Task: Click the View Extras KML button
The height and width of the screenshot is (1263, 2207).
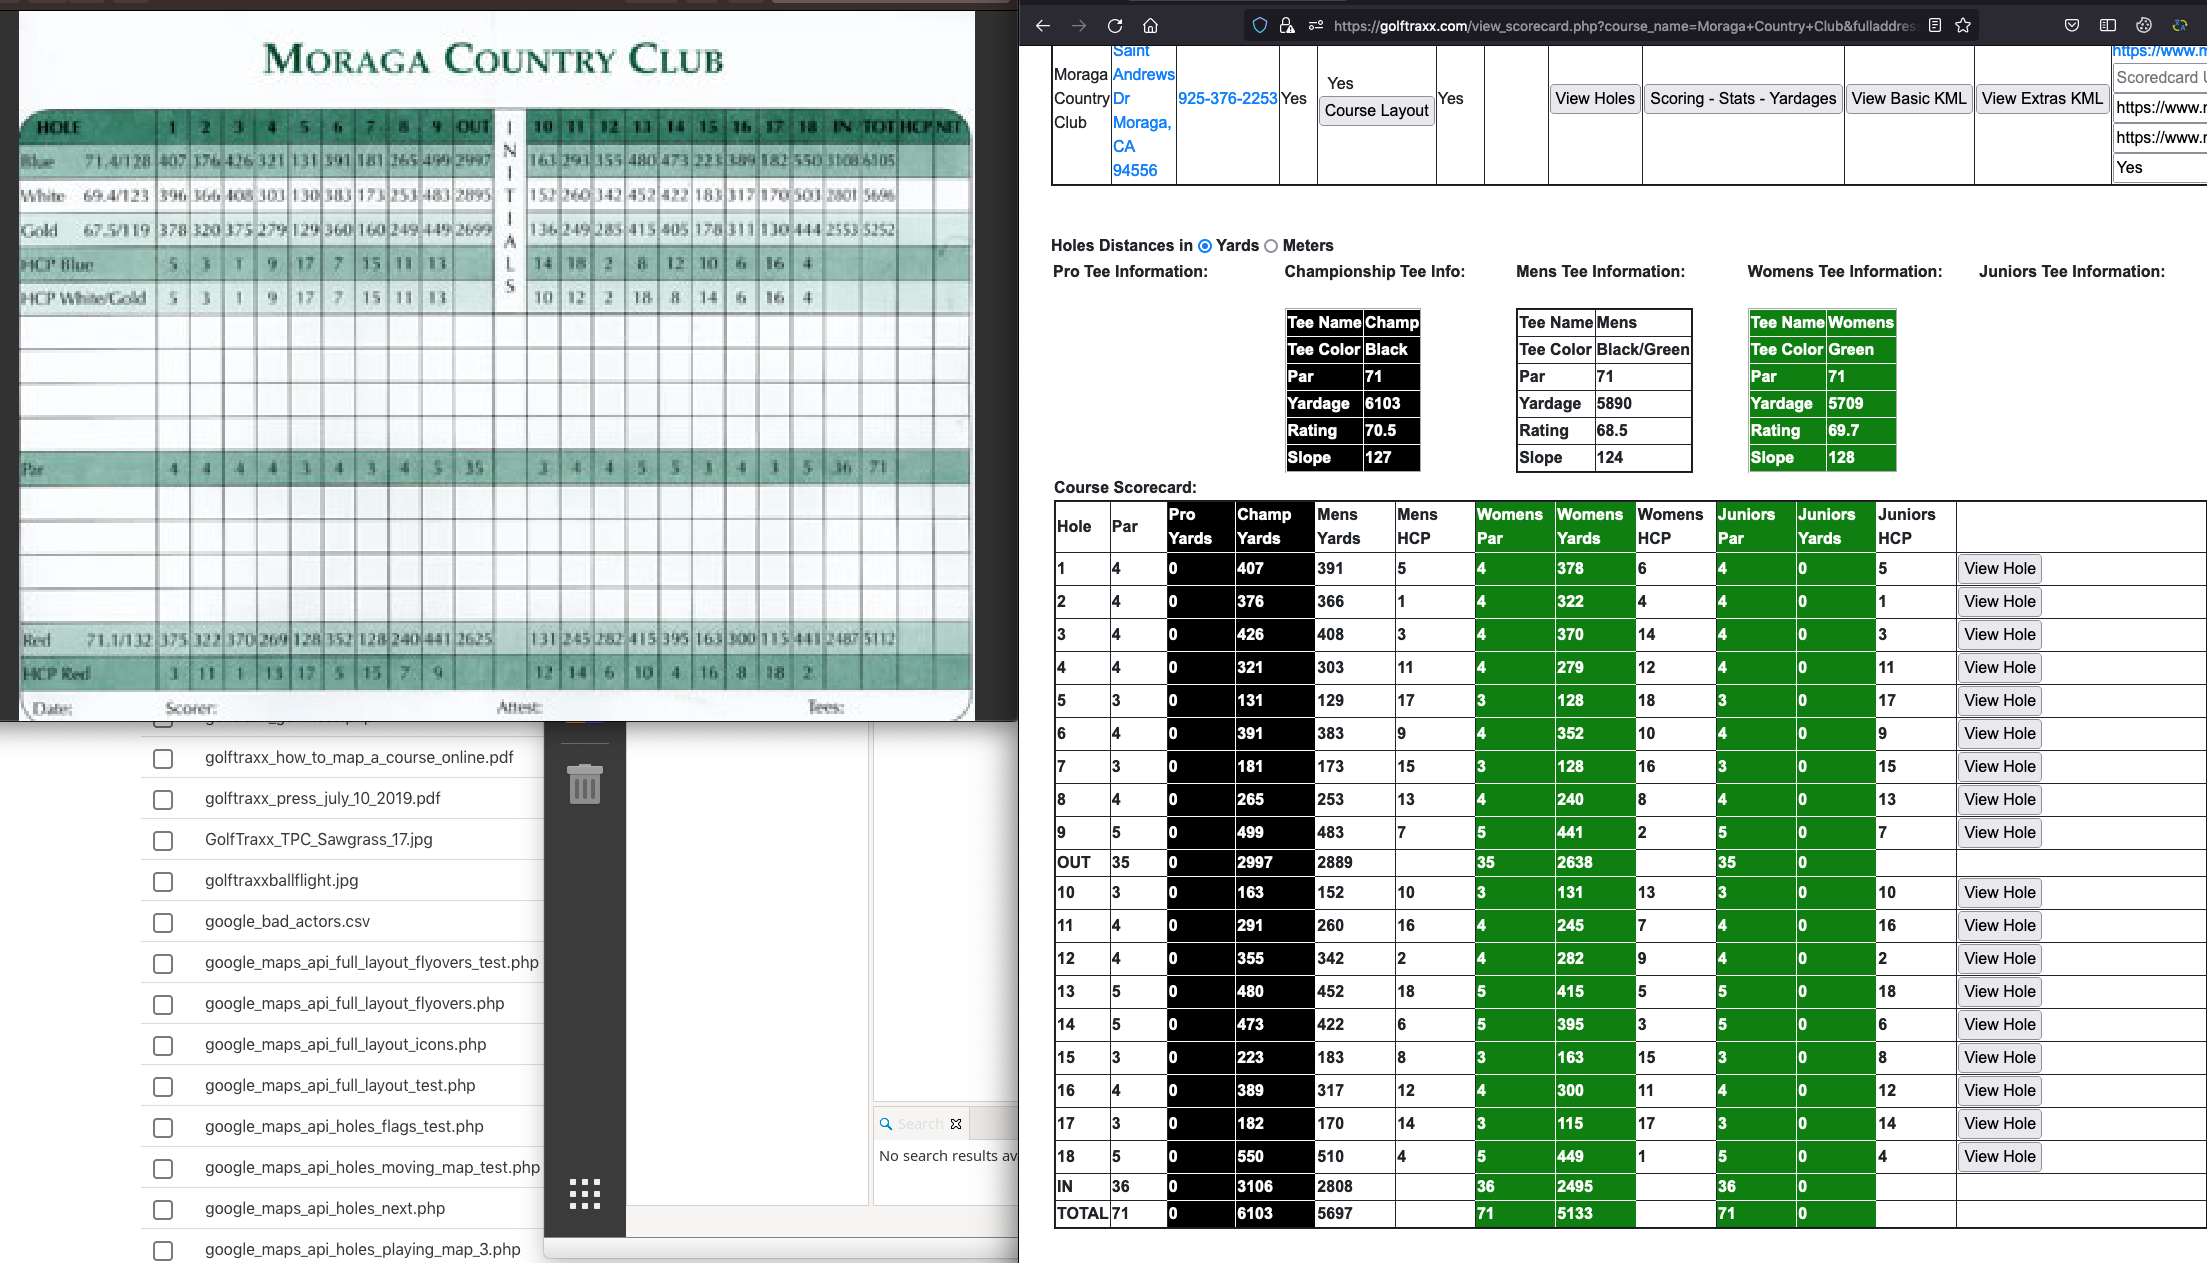Action: click(2042, 99)
